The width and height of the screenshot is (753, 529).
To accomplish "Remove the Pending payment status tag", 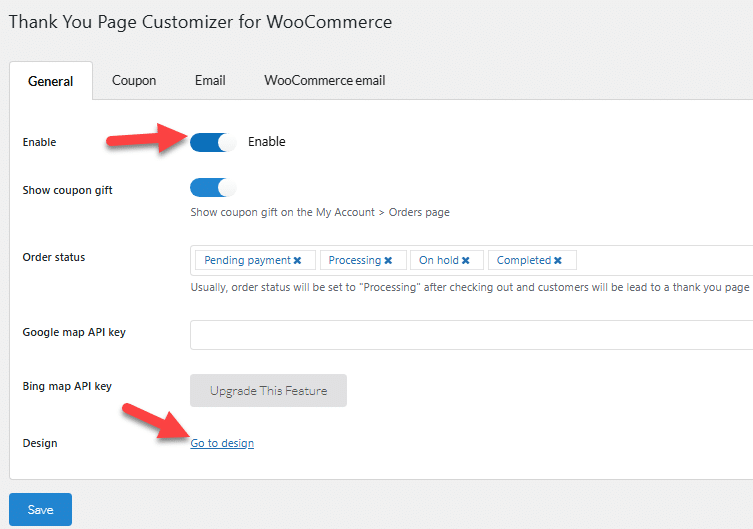I will coord(298,260).
